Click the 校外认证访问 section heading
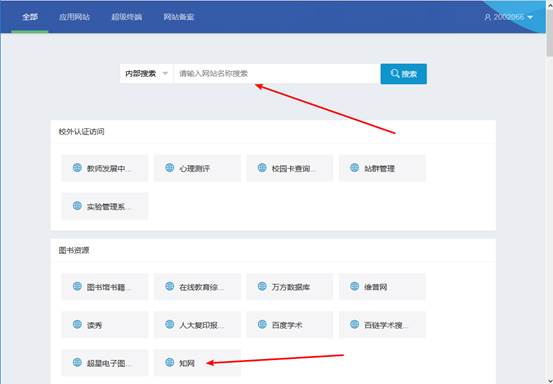553x384 pixels. (x=81, y=132)
